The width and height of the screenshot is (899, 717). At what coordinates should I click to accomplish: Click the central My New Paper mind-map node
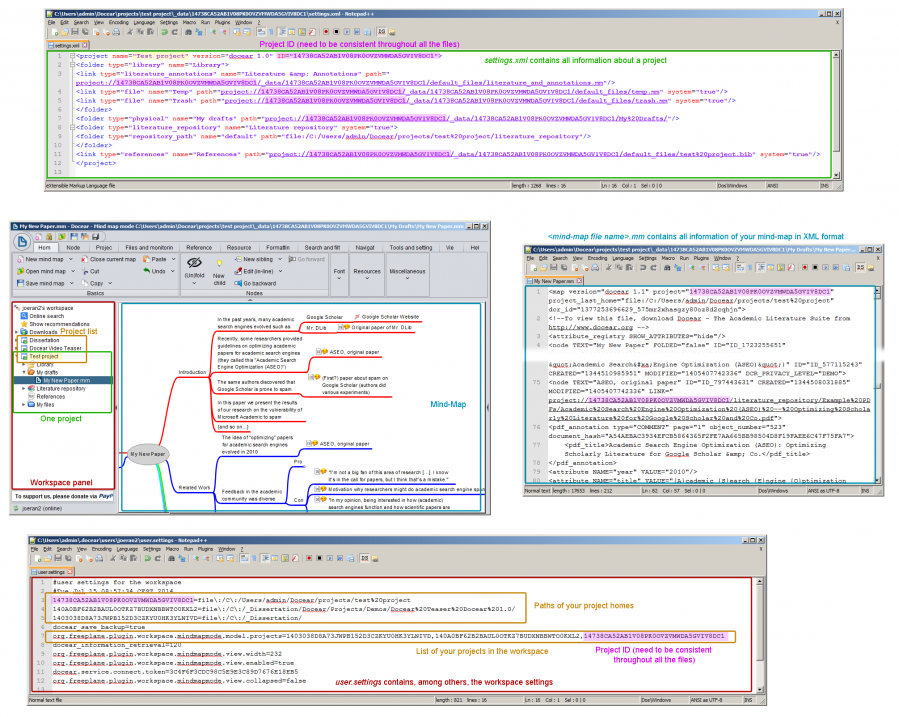(x=147, y=454)
